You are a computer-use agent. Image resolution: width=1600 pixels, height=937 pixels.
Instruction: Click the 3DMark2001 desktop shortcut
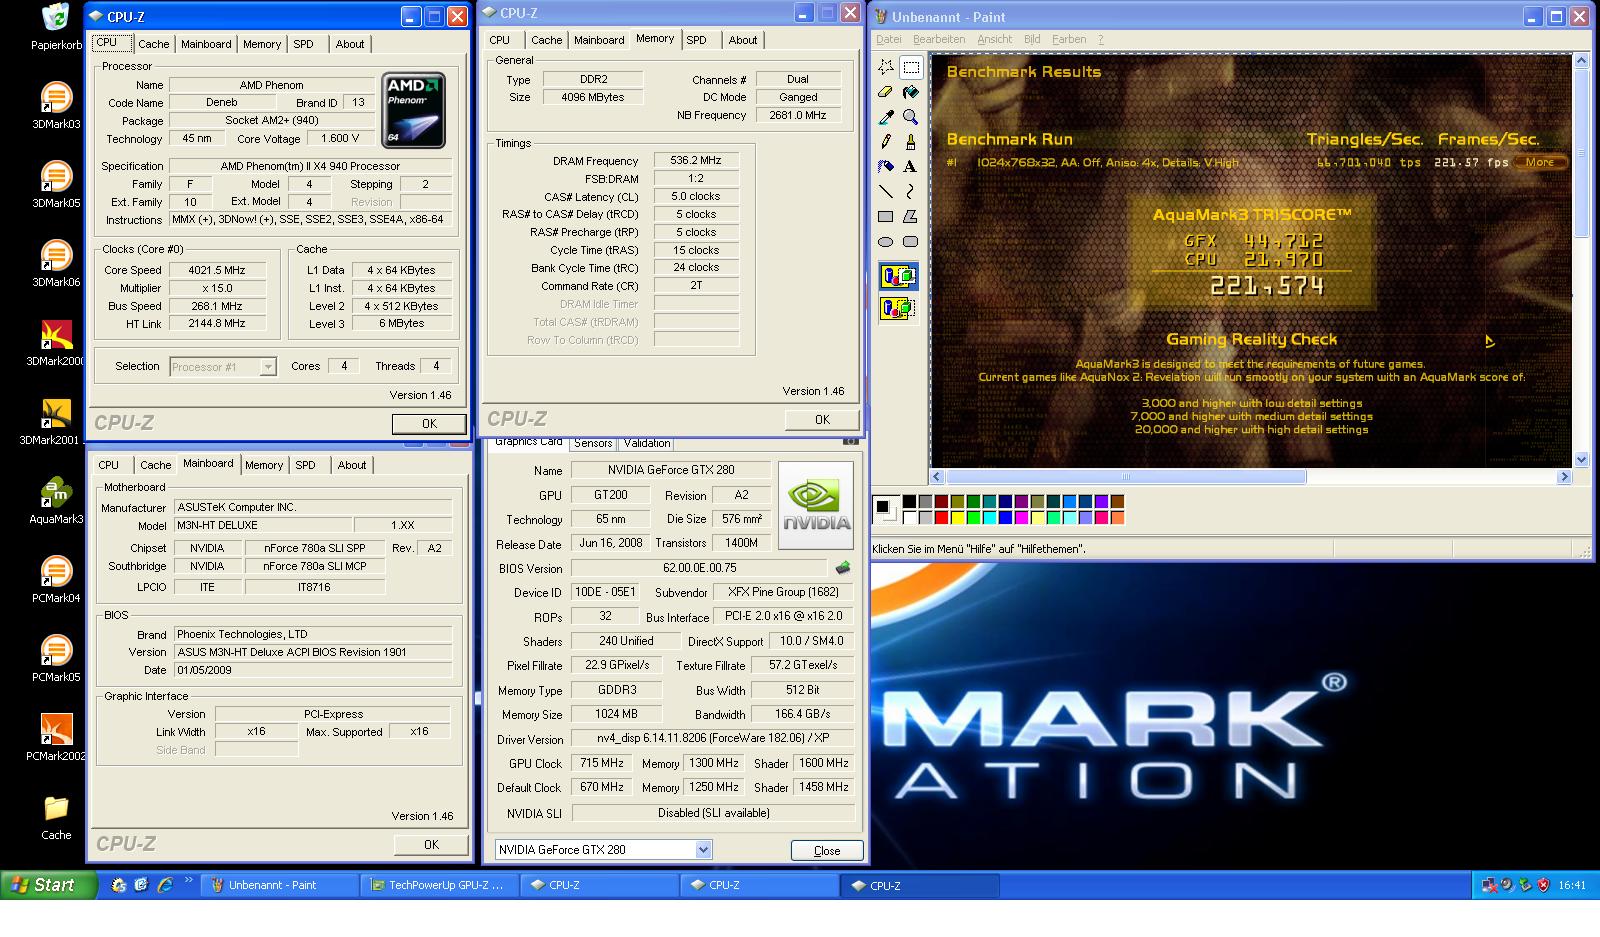50,421
